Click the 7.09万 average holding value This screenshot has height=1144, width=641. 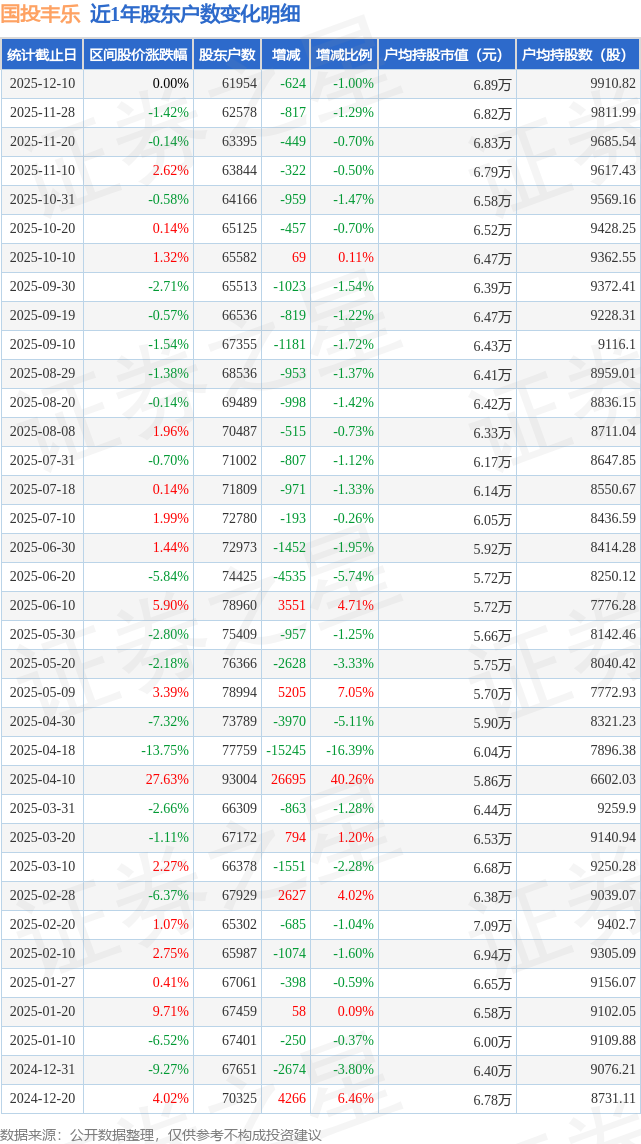pyautogui.click(x=492, y=926)
